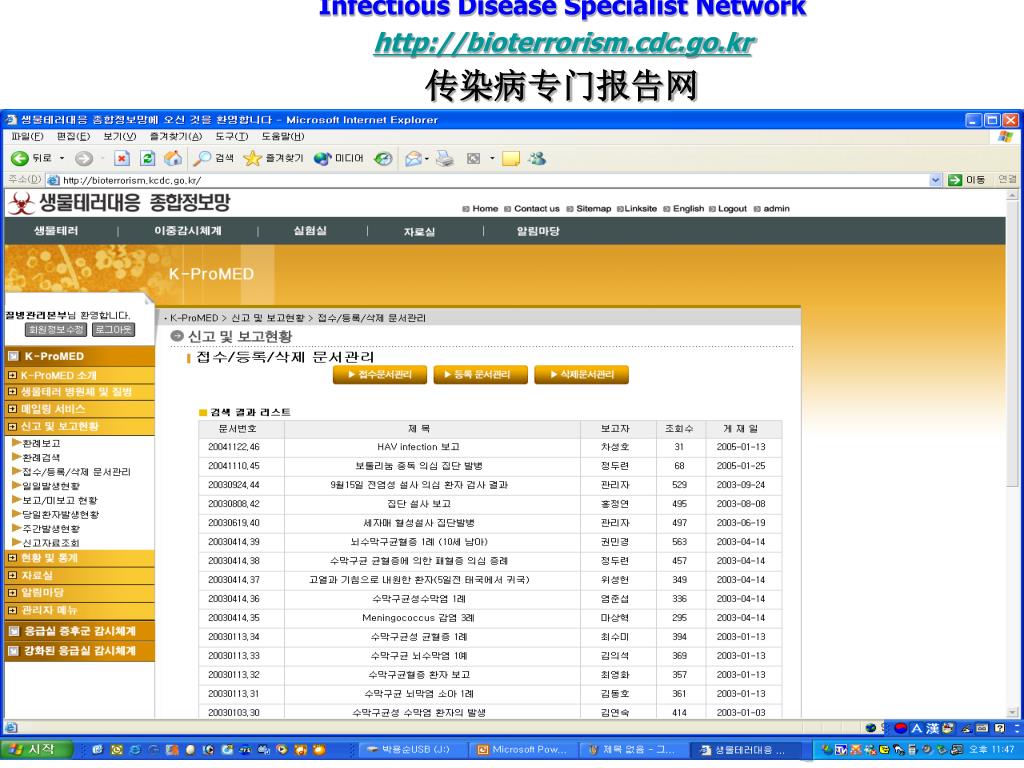This screenshot has height=768, width=1024.
Task: Click the Media globe icon
Action: [x=323, y=158]
